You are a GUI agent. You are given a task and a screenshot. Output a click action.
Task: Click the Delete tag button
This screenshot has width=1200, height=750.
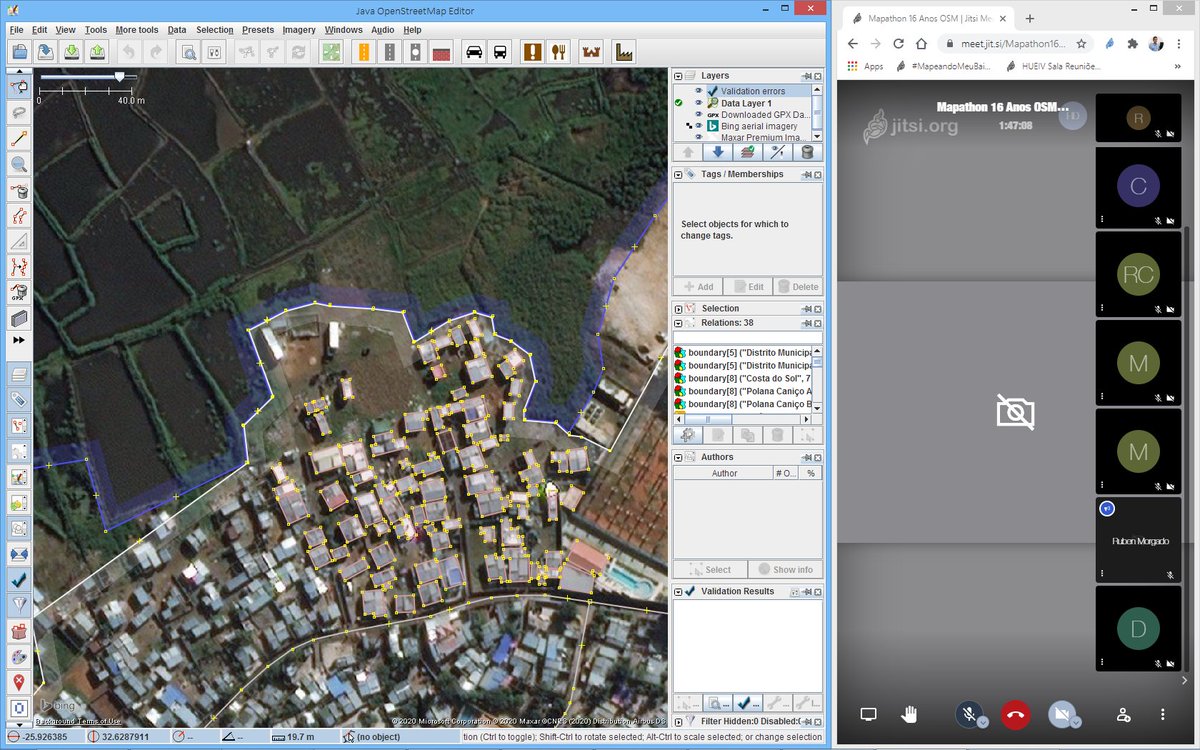click(797, 286)
